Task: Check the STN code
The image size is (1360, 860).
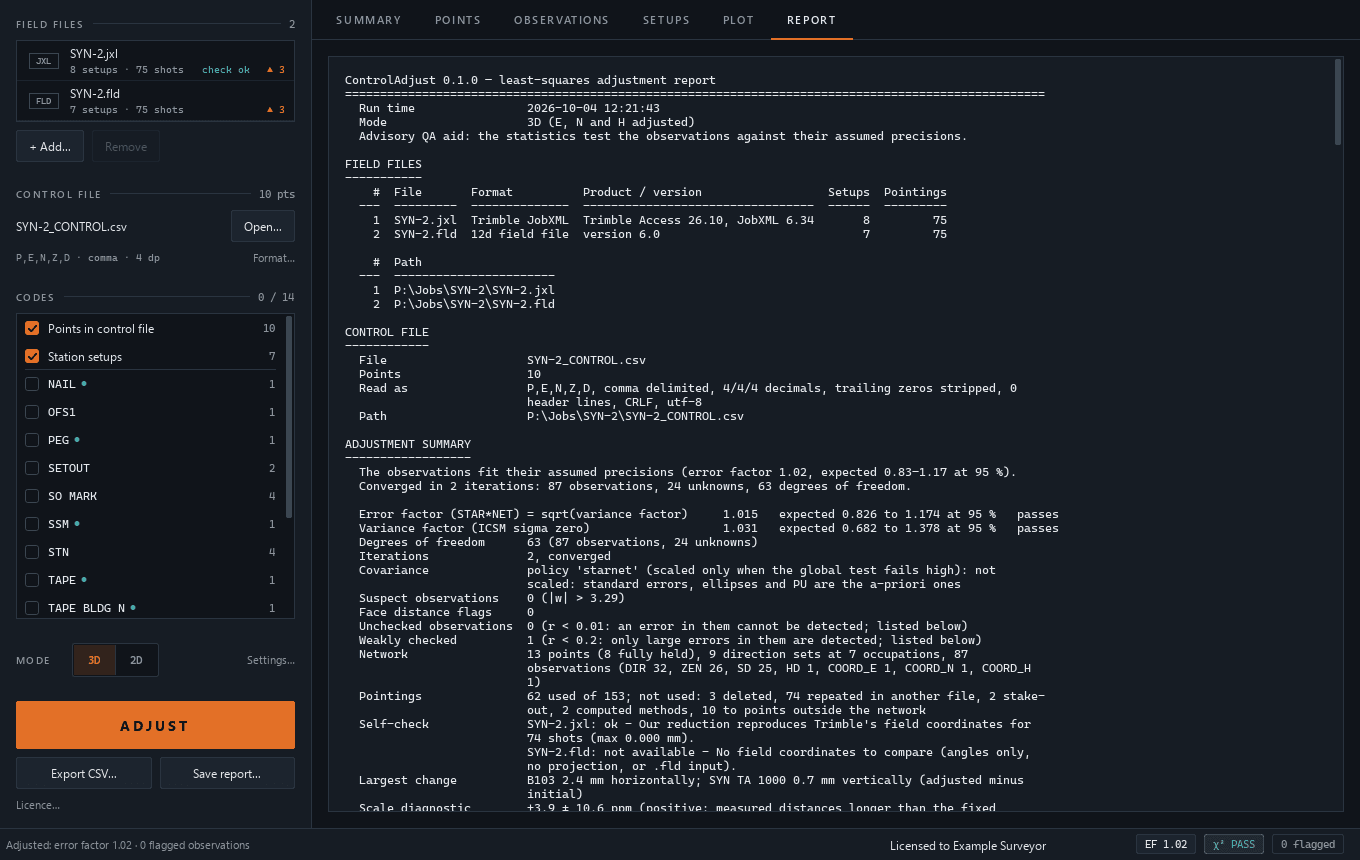Action: point(32,552)
